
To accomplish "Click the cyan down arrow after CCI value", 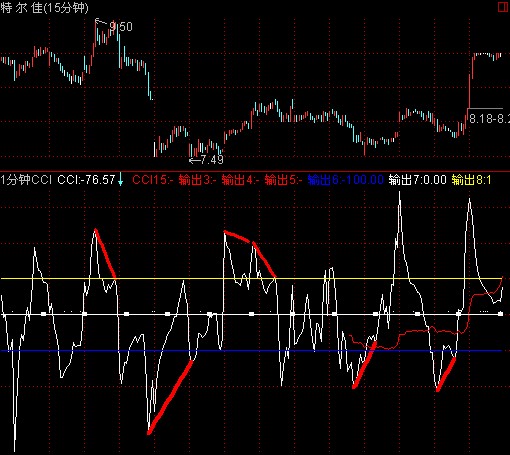I will pyautogui.click(x=120, y=180).
